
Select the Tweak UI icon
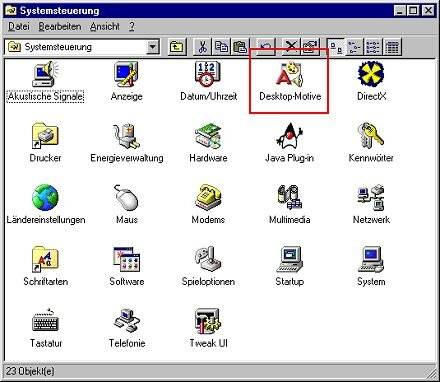208,321
